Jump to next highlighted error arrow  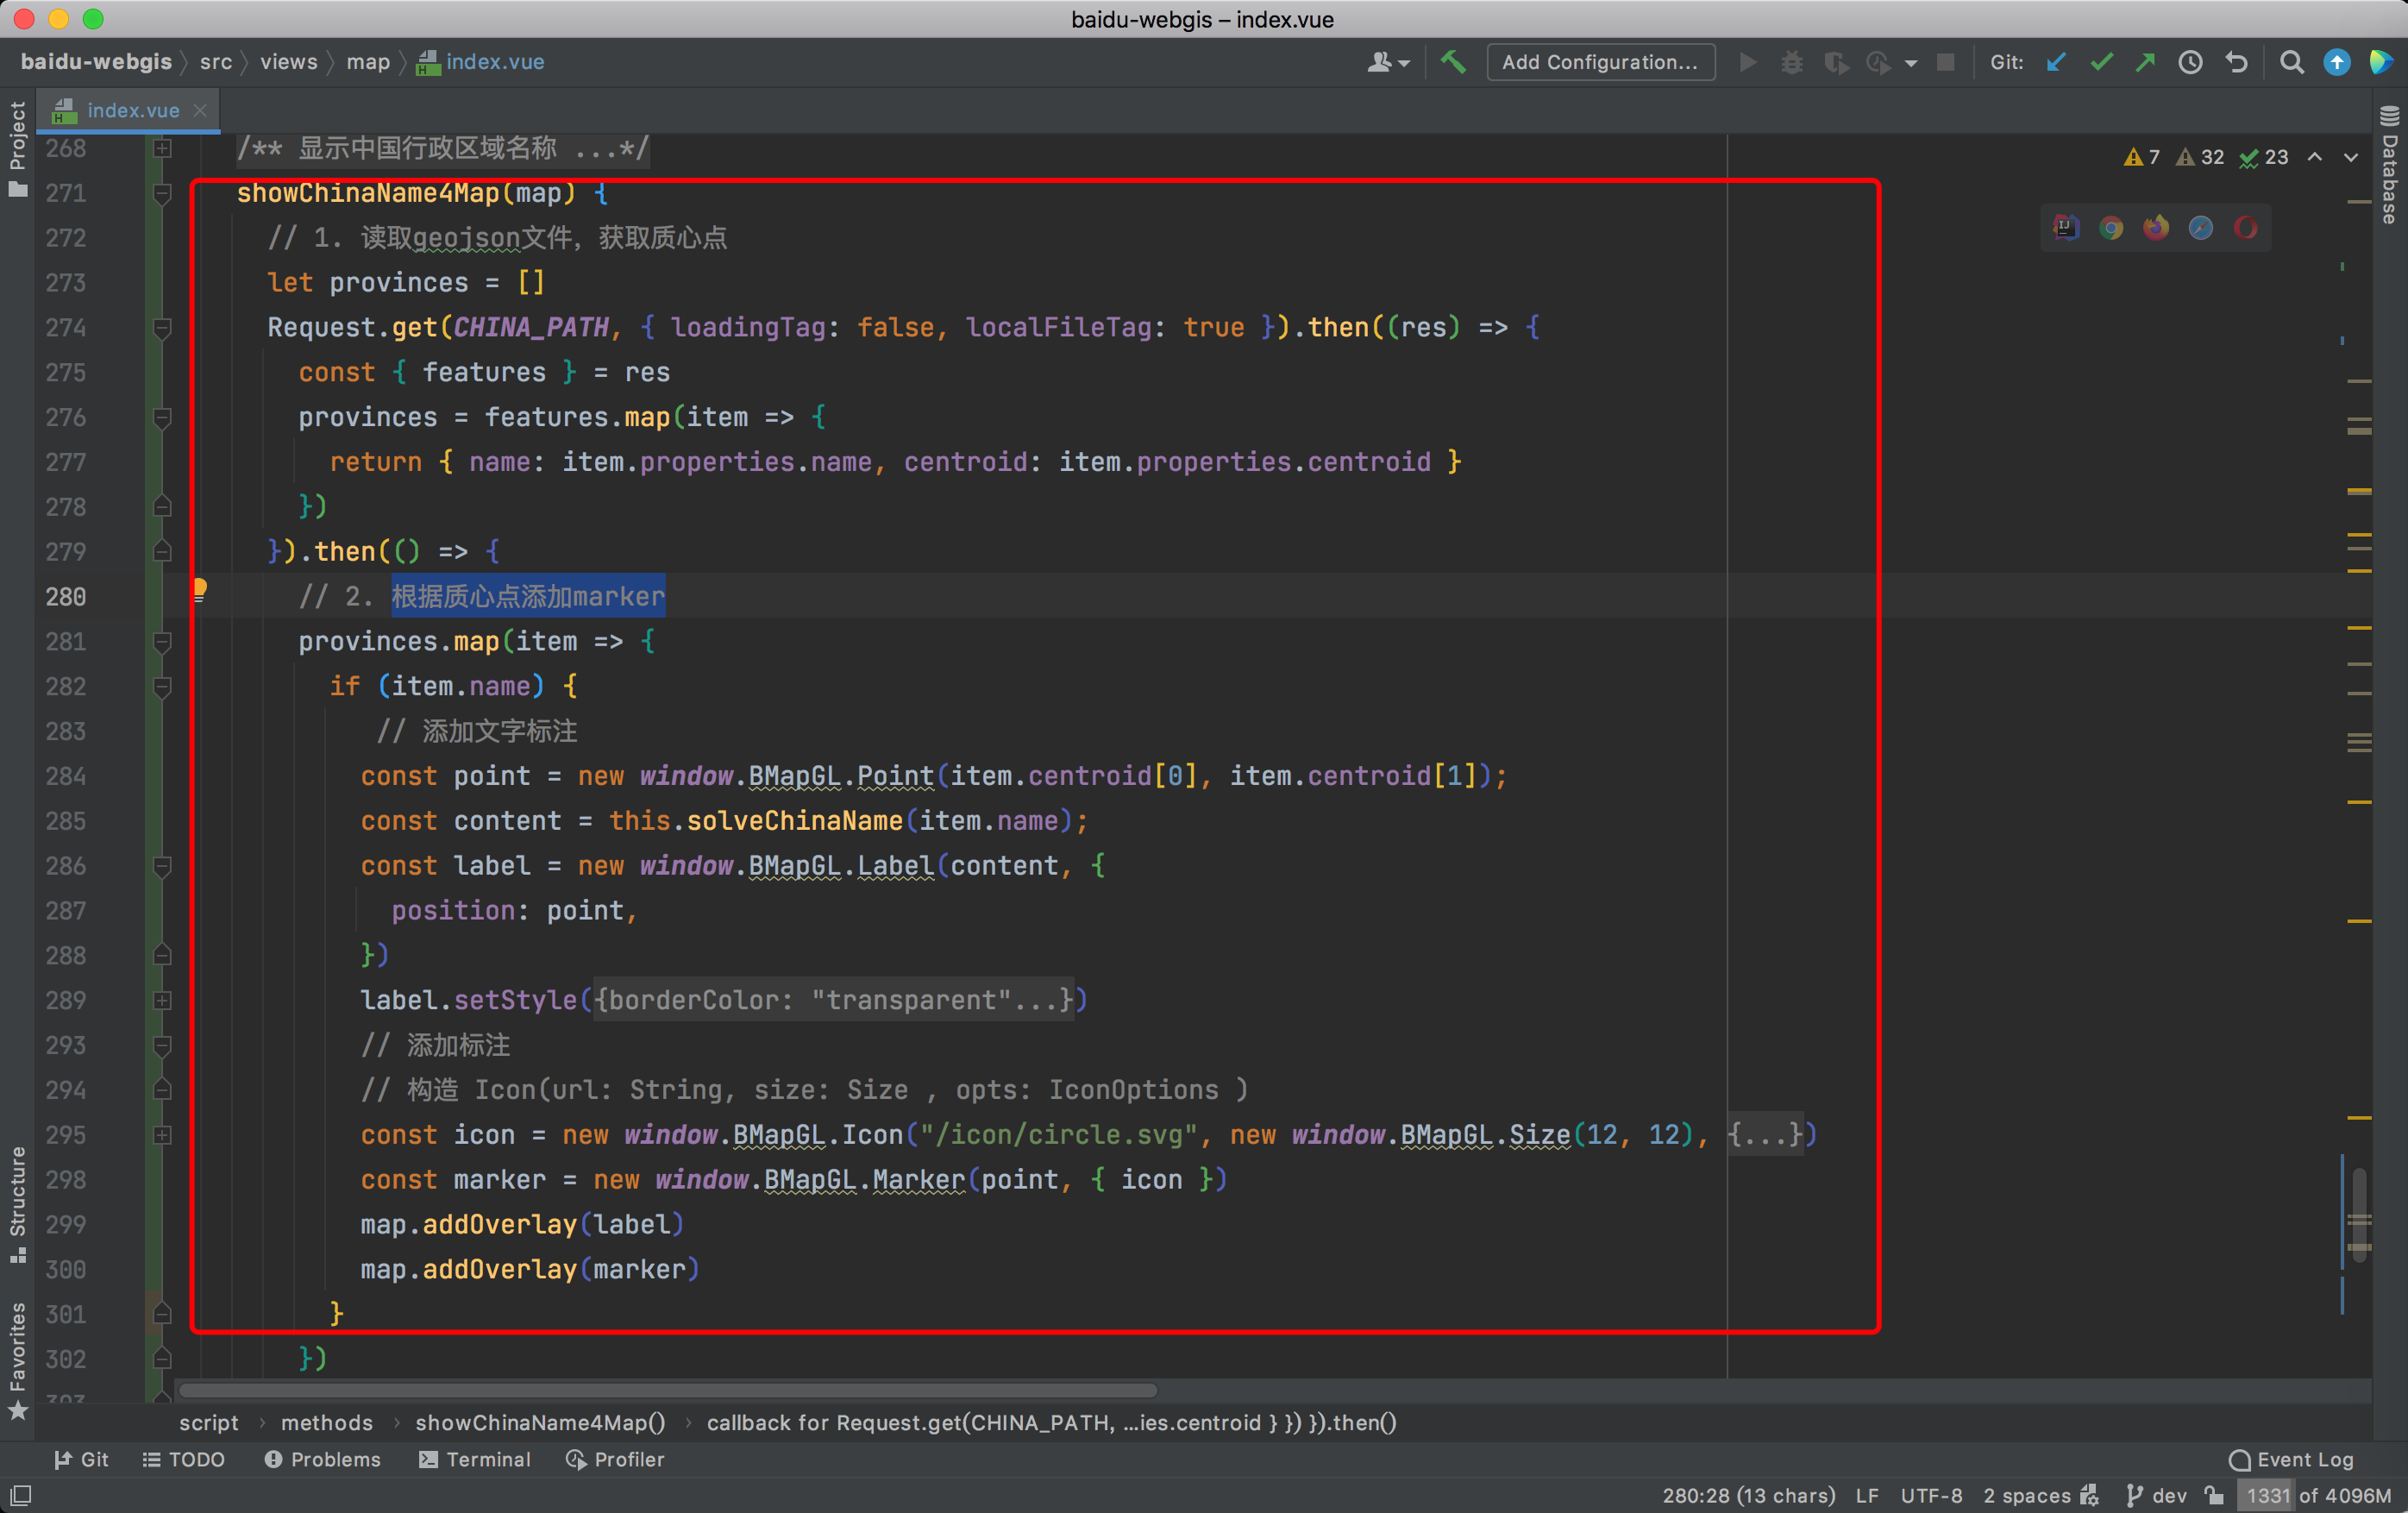pos(2350,157)
